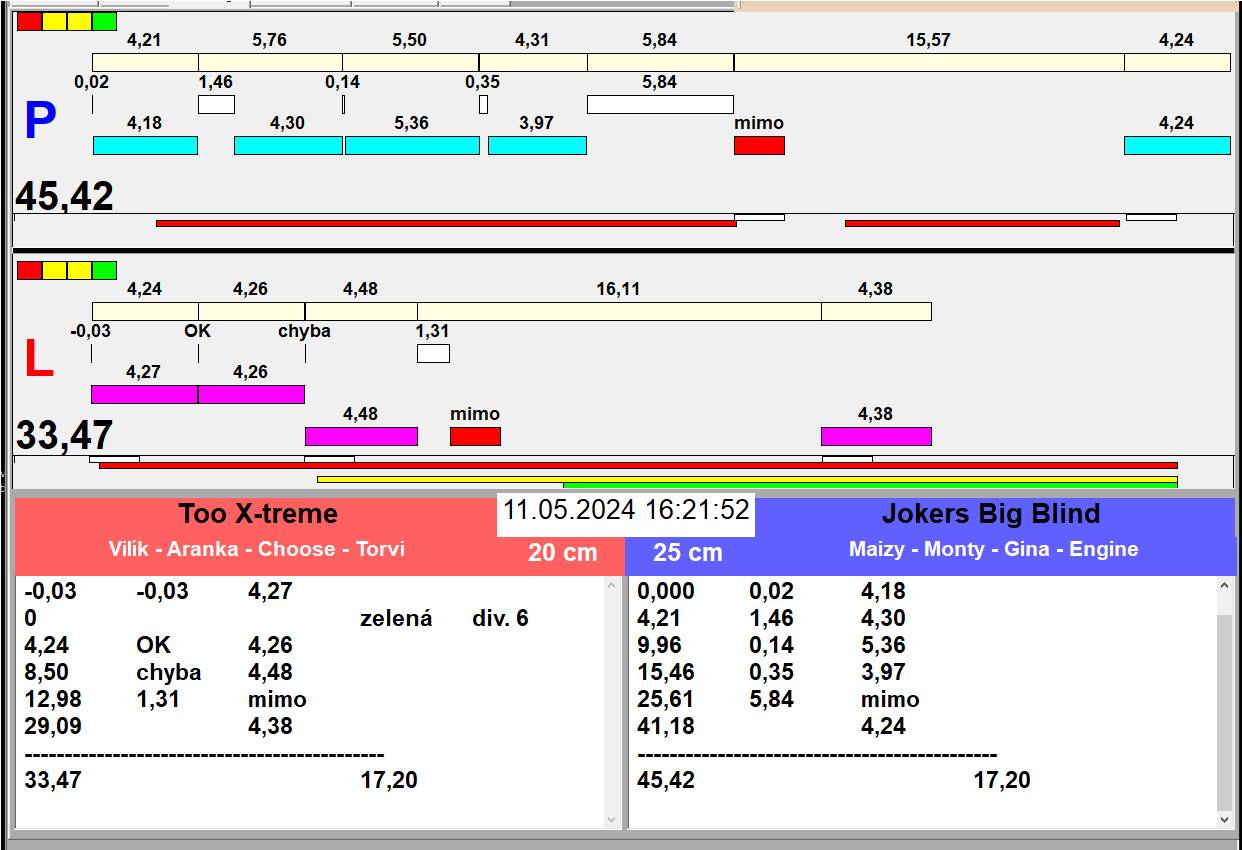Select the magenta 4,27 run bar in lane L
This screenshot has width=1242, height=850.
tap(144, 394)
